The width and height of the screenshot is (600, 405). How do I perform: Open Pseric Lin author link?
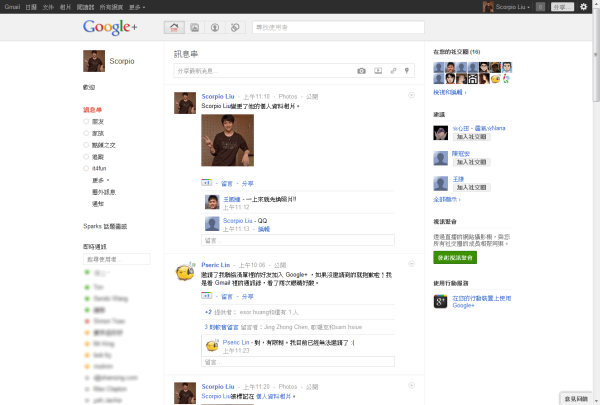click(216, 265)
